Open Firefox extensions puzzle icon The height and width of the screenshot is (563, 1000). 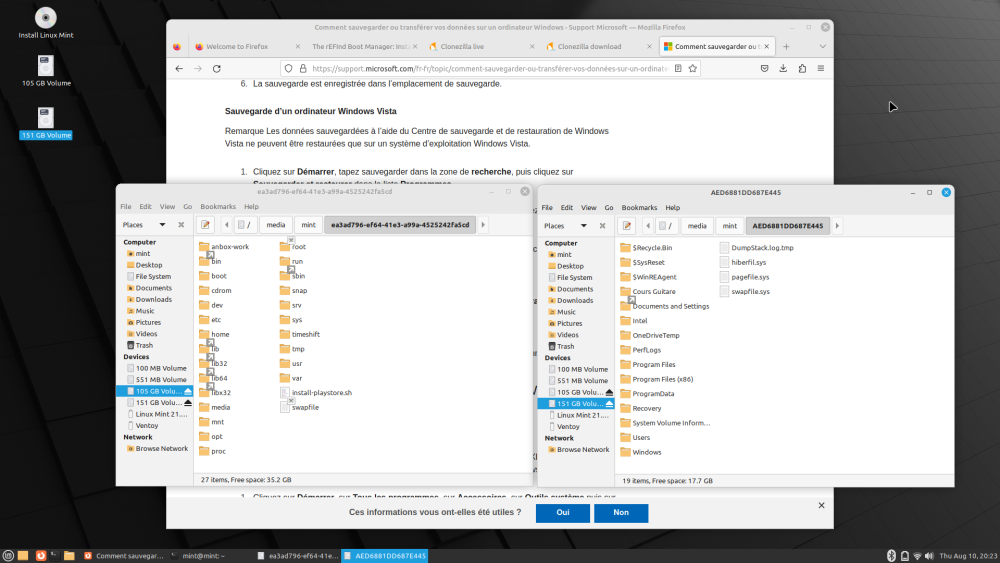(x=802, y=69)
